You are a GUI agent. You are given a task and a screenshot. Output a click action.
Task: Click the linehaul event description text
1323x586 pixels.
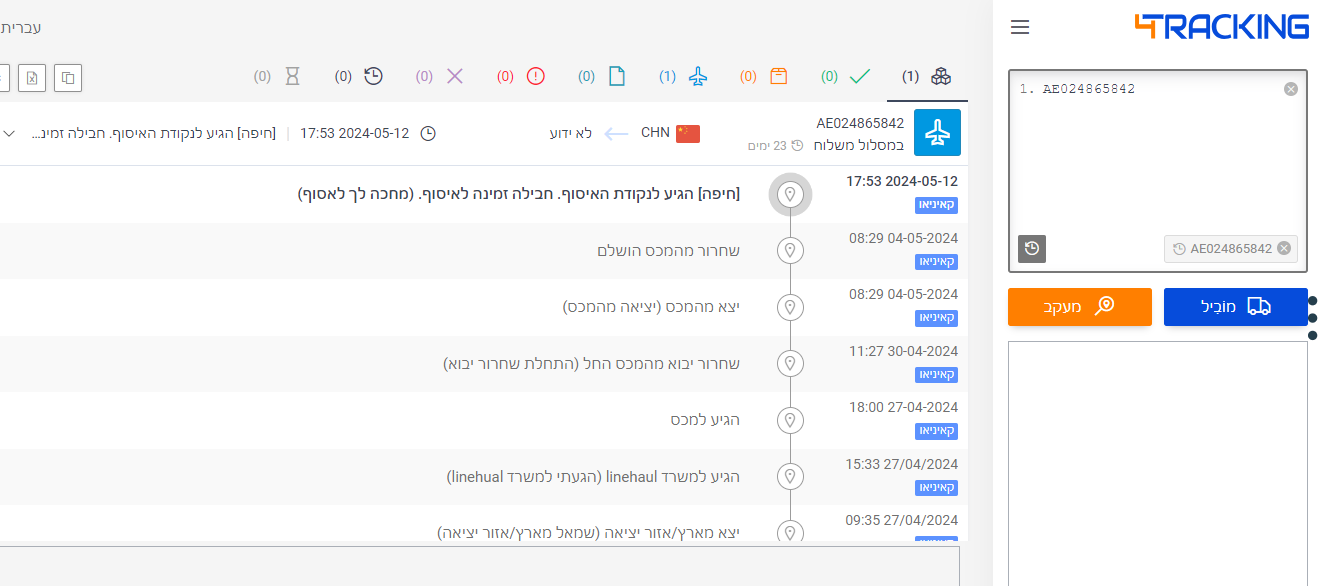coord(593,477)
